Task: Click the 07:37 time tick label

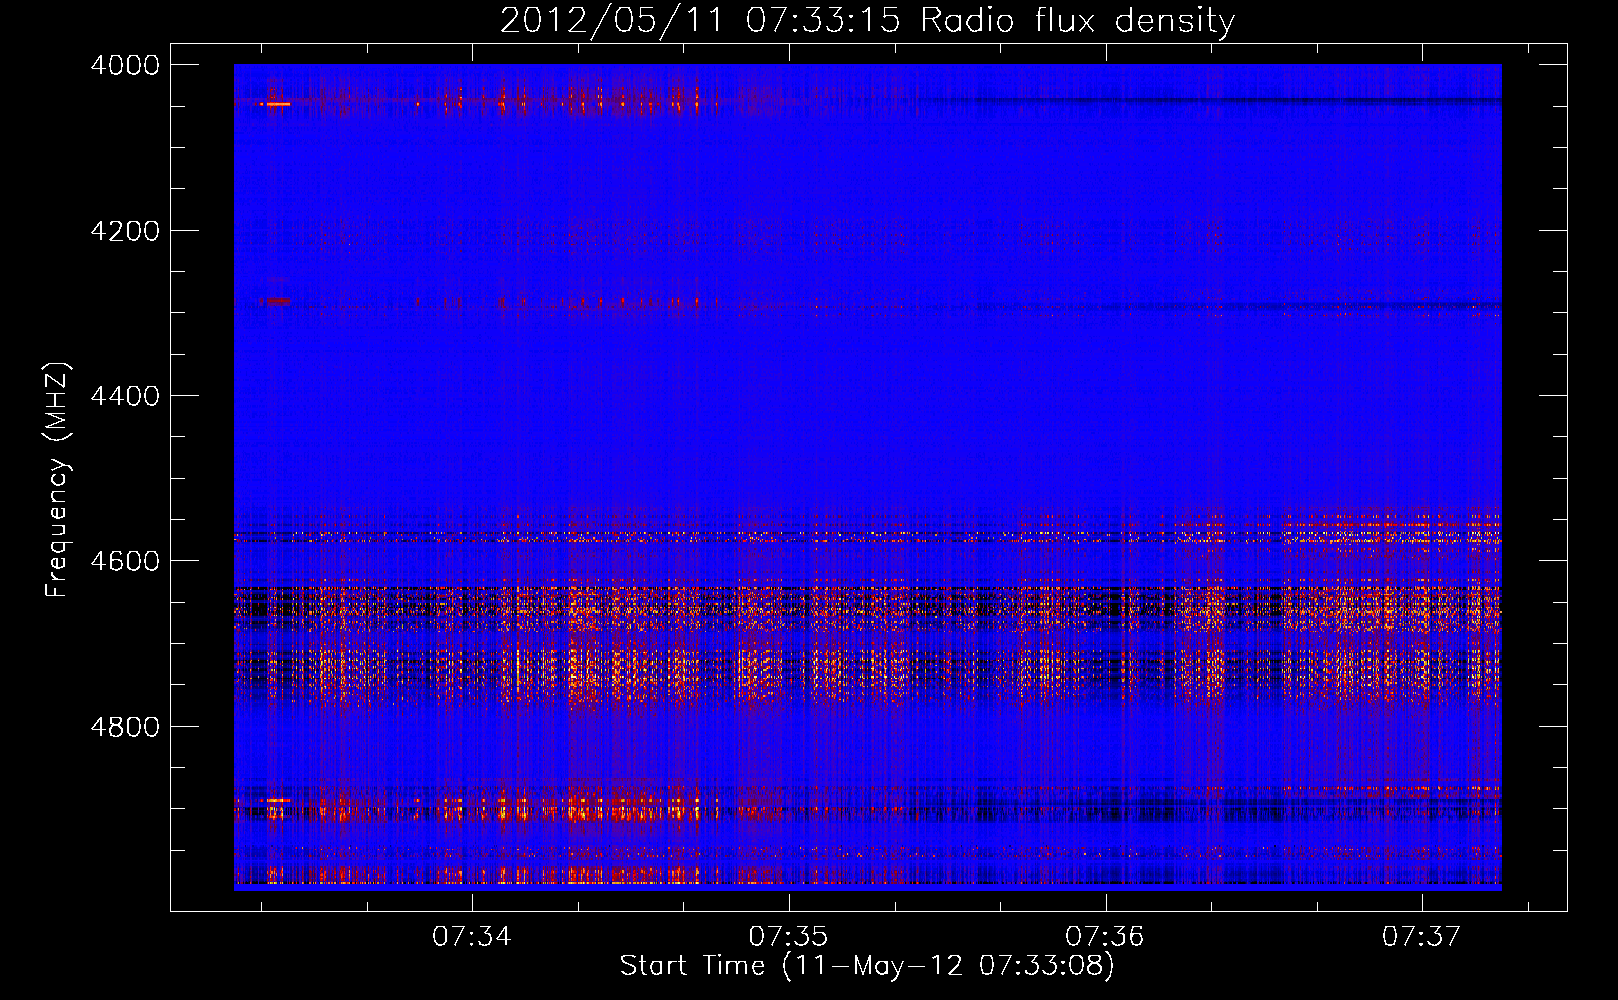Action: point(1421,937)
